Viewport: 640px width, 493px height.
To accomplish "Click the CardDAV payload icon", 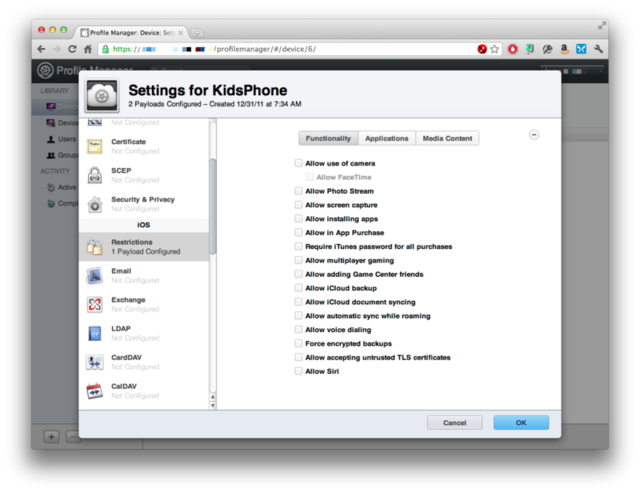I will (x=95, y=362).
